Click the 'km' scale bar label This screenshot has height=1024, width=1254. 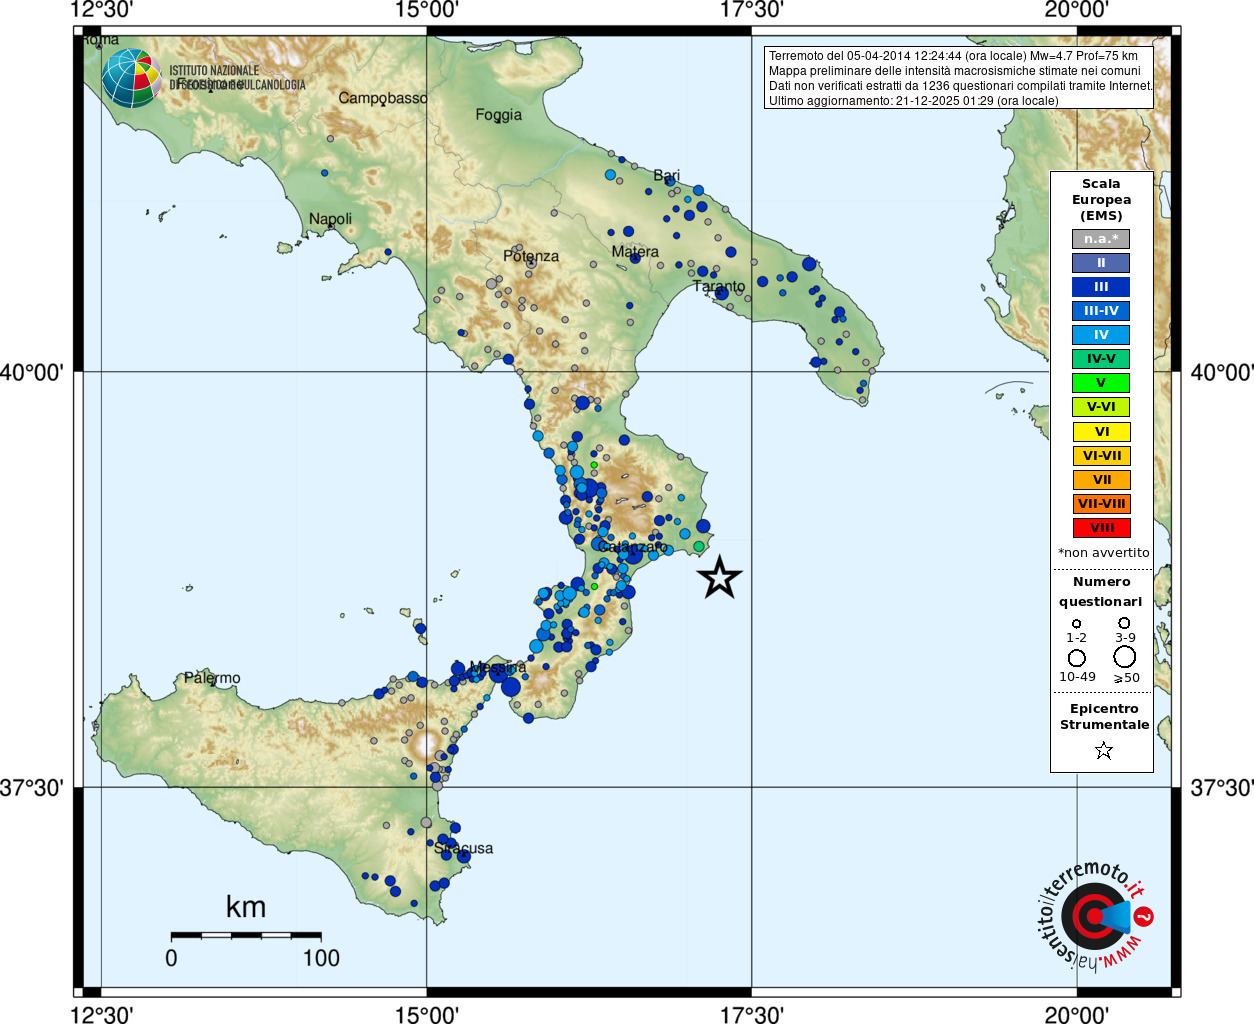coord(246,907)
